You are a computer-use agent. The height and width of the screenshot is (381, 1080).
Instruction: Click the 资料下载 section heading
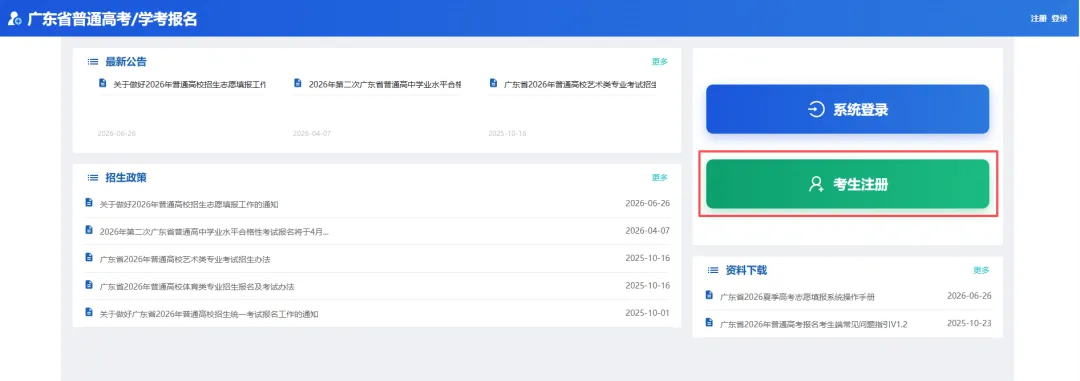[x=746, y=271]
